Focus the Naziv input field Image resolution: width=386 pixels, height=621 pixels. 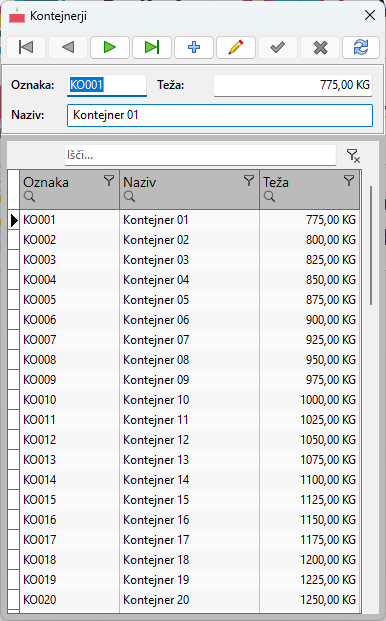[220, 115]
